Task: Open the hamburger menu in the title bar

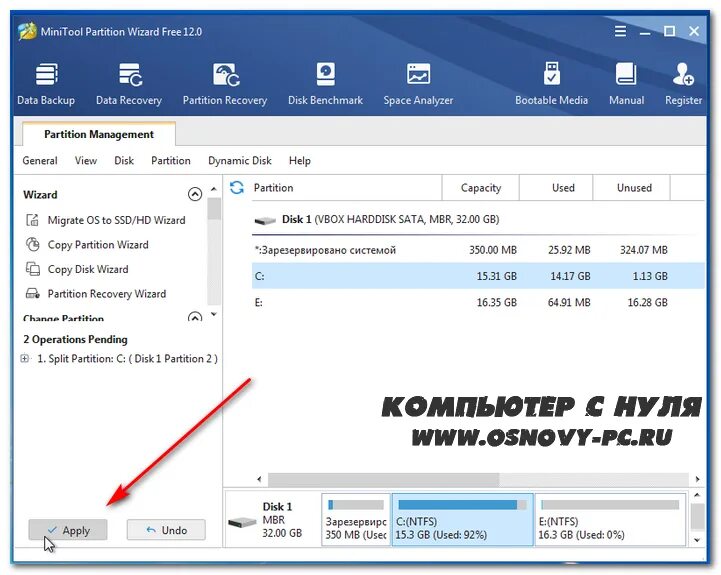Action: pyautogui.click(x=620, y=31)
